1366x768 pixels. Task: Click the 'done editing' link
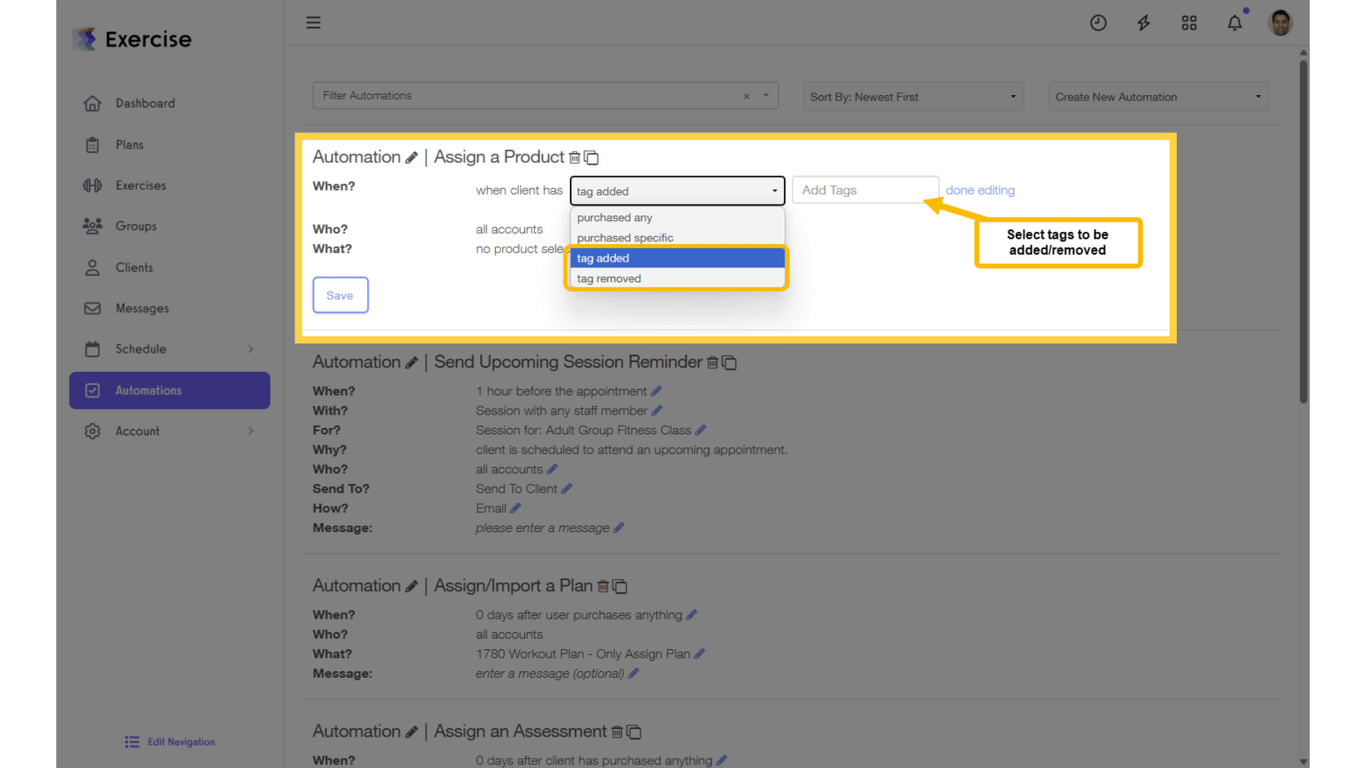(x=980, y=189)
